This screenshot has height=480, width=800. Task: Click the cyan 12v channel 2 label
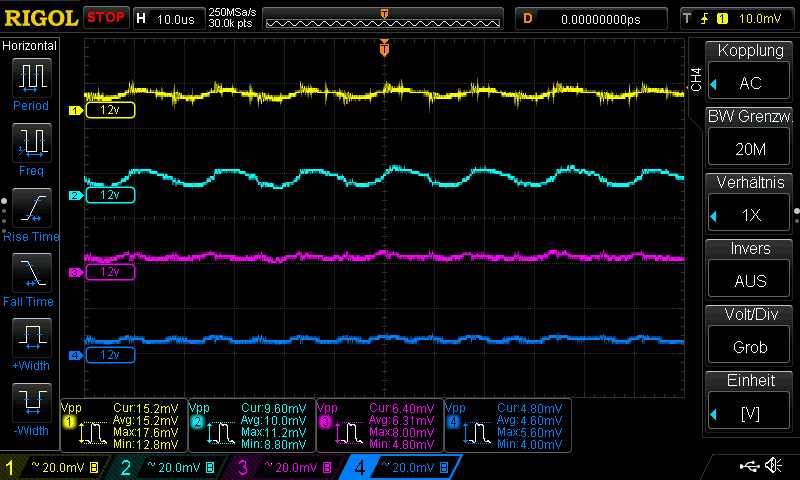pyautogui.click(x=110, y=195)
